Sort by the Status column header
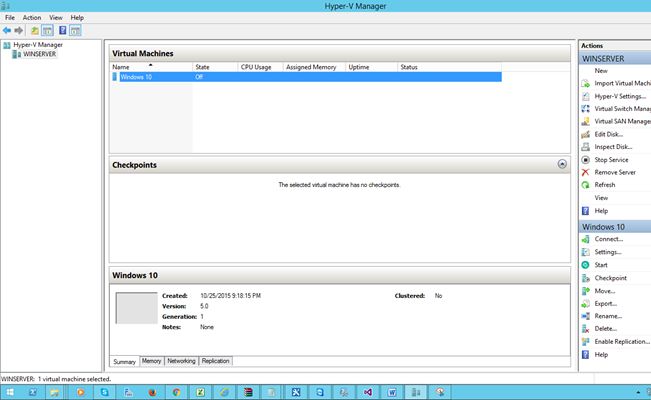 coord(449,67)
